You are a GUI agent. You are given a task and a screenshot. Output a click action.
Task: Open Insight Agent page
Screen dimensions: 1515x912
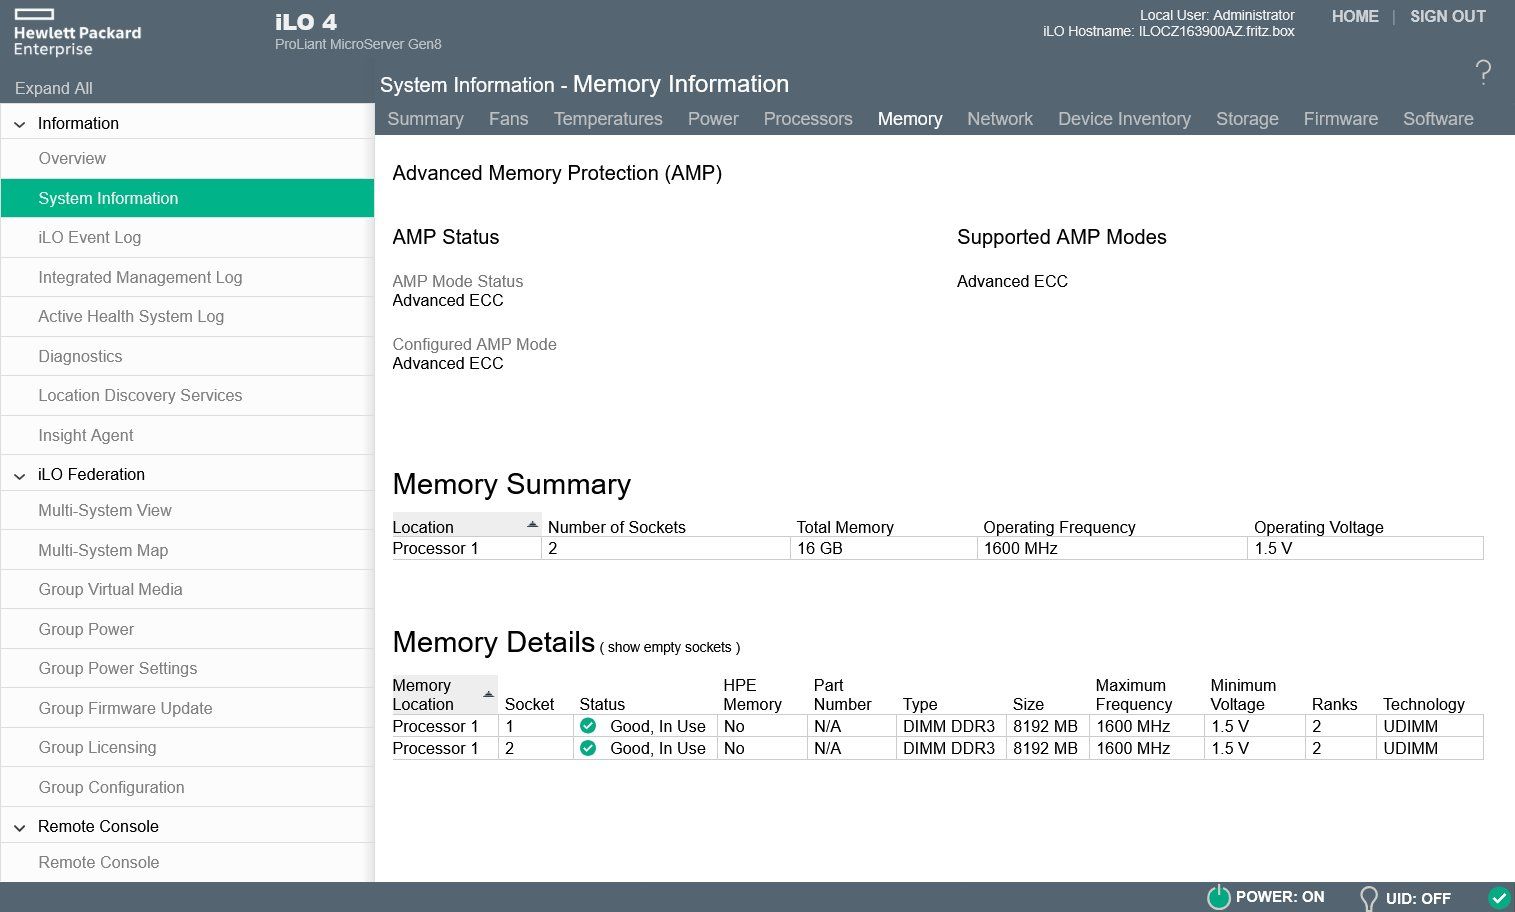click(187, 435)
